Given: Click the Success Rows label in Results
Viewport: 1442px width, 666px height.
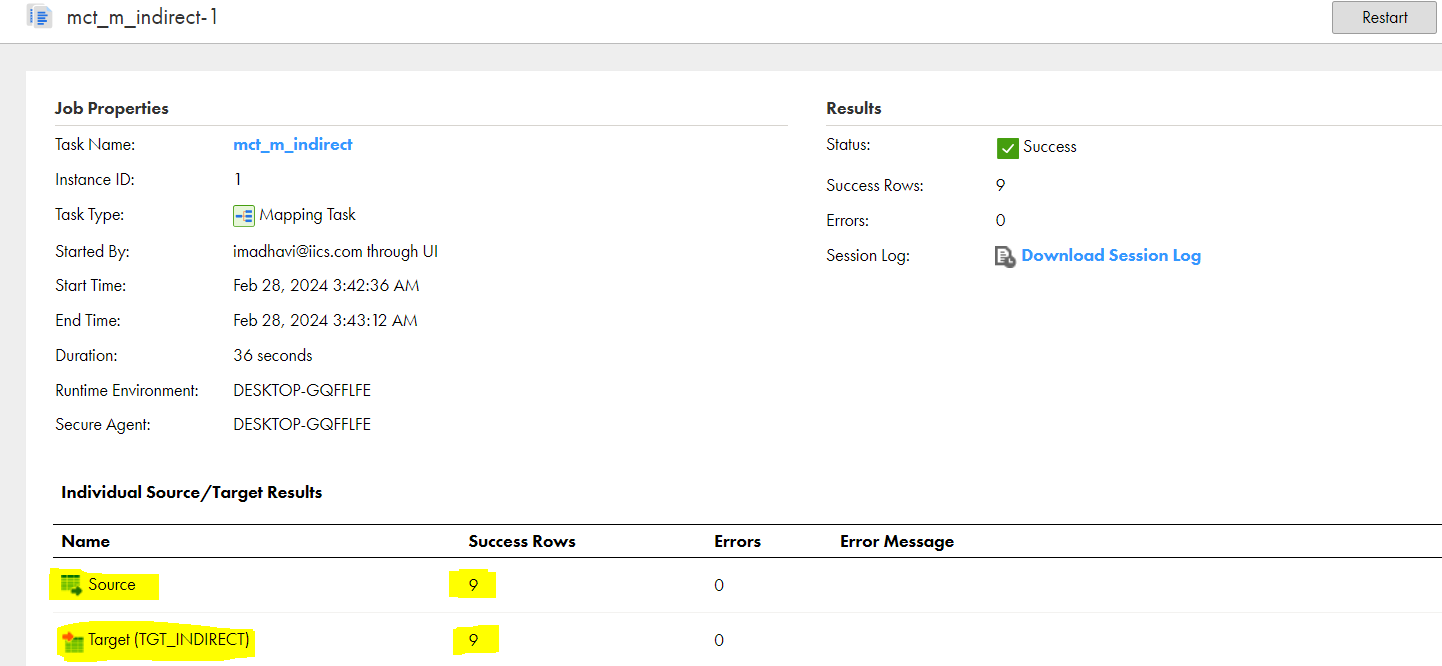Looking at the screenshot, I should (x=875, y=185).
